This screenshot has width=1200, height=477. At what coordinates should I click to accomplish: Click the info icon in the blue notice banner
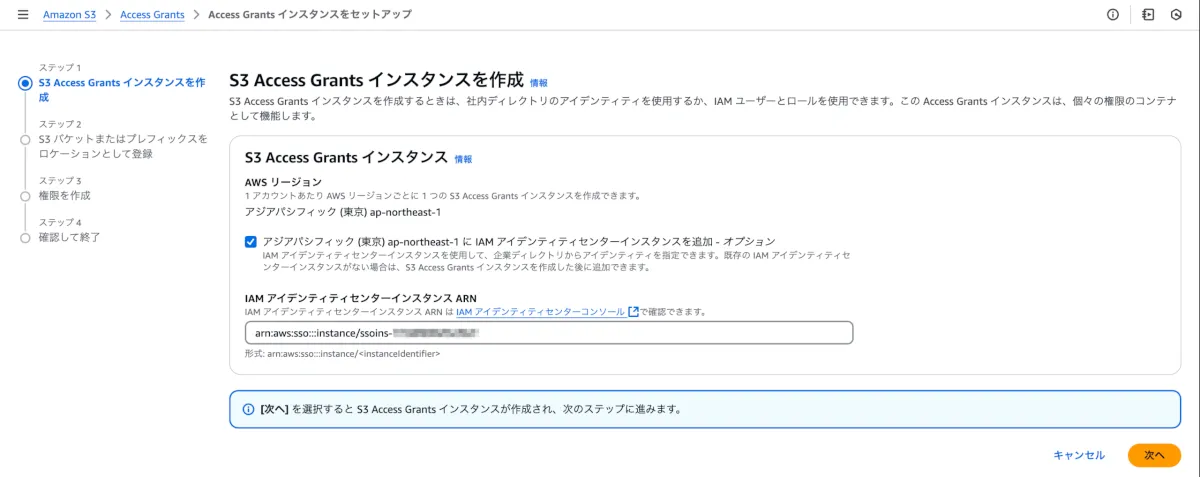click(x=249, y=409)
